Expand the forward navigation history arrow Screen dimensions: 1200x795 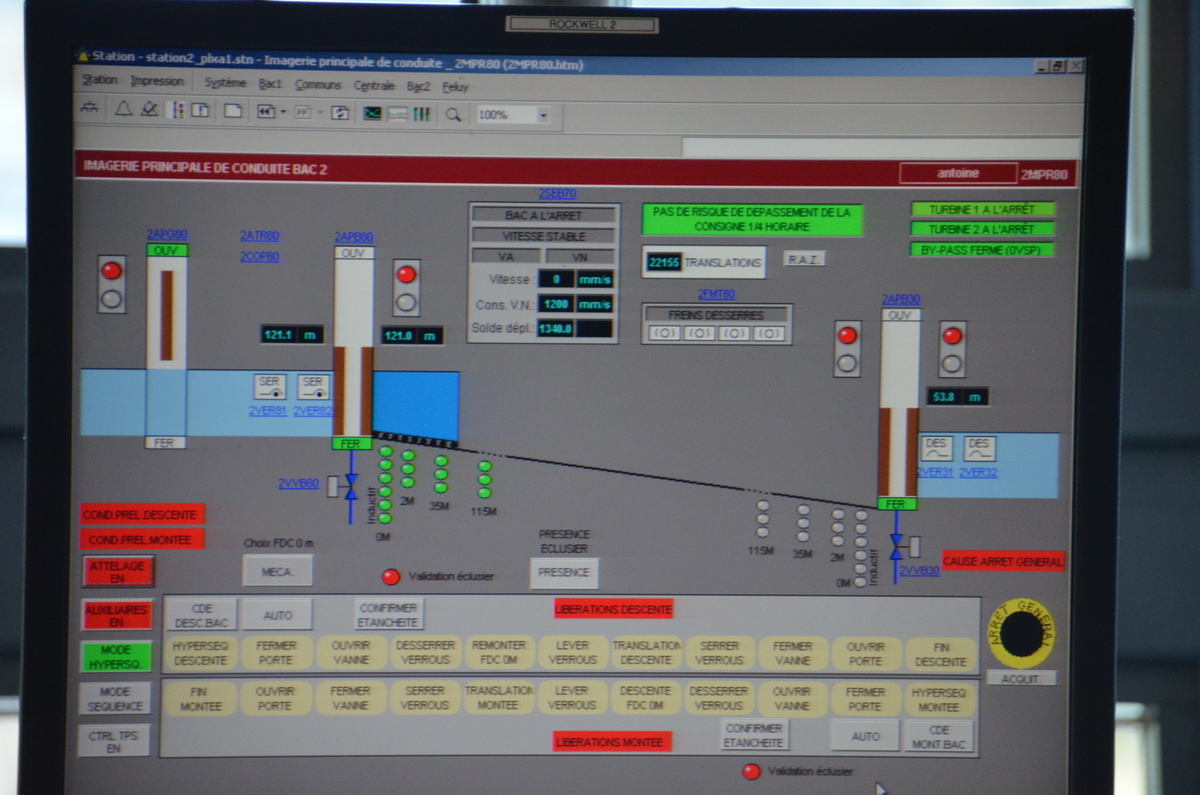click(x=319, y=113)
